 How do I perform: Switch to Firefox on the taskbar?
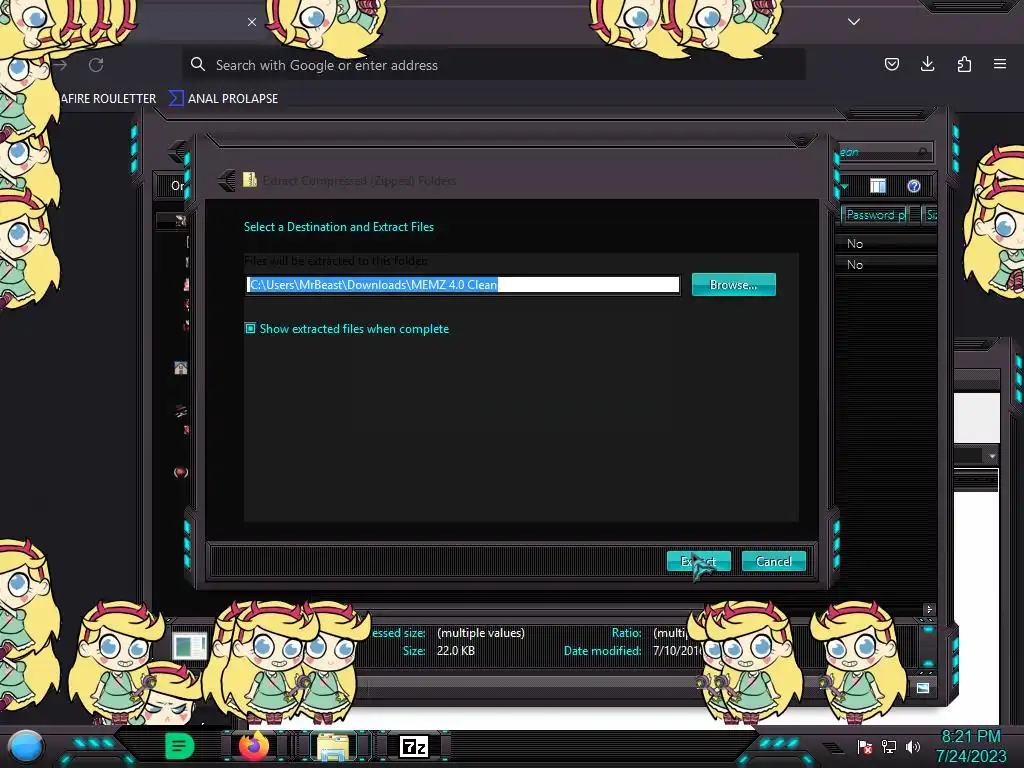pos(254,746)
